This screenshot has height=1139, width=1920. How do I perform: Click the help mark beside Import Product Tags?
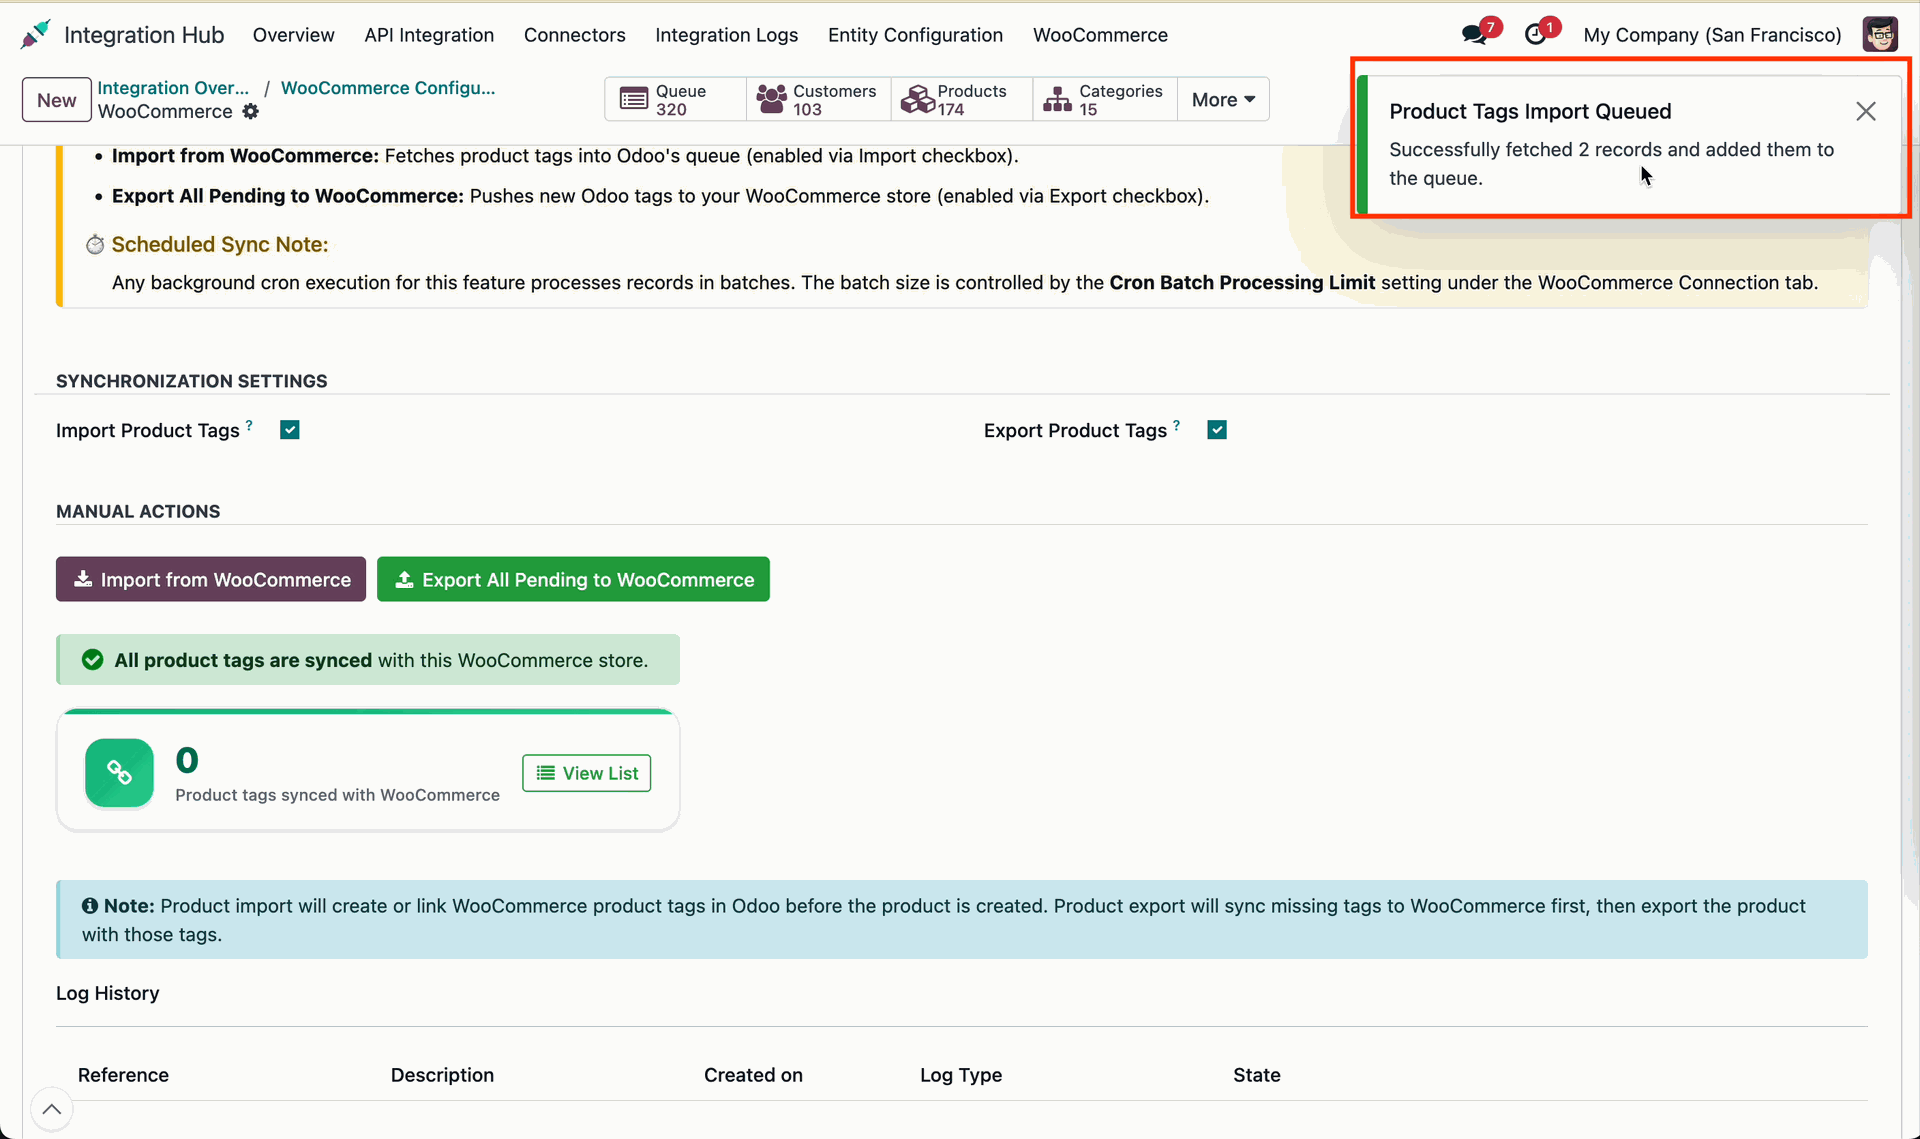coord(249,425)
